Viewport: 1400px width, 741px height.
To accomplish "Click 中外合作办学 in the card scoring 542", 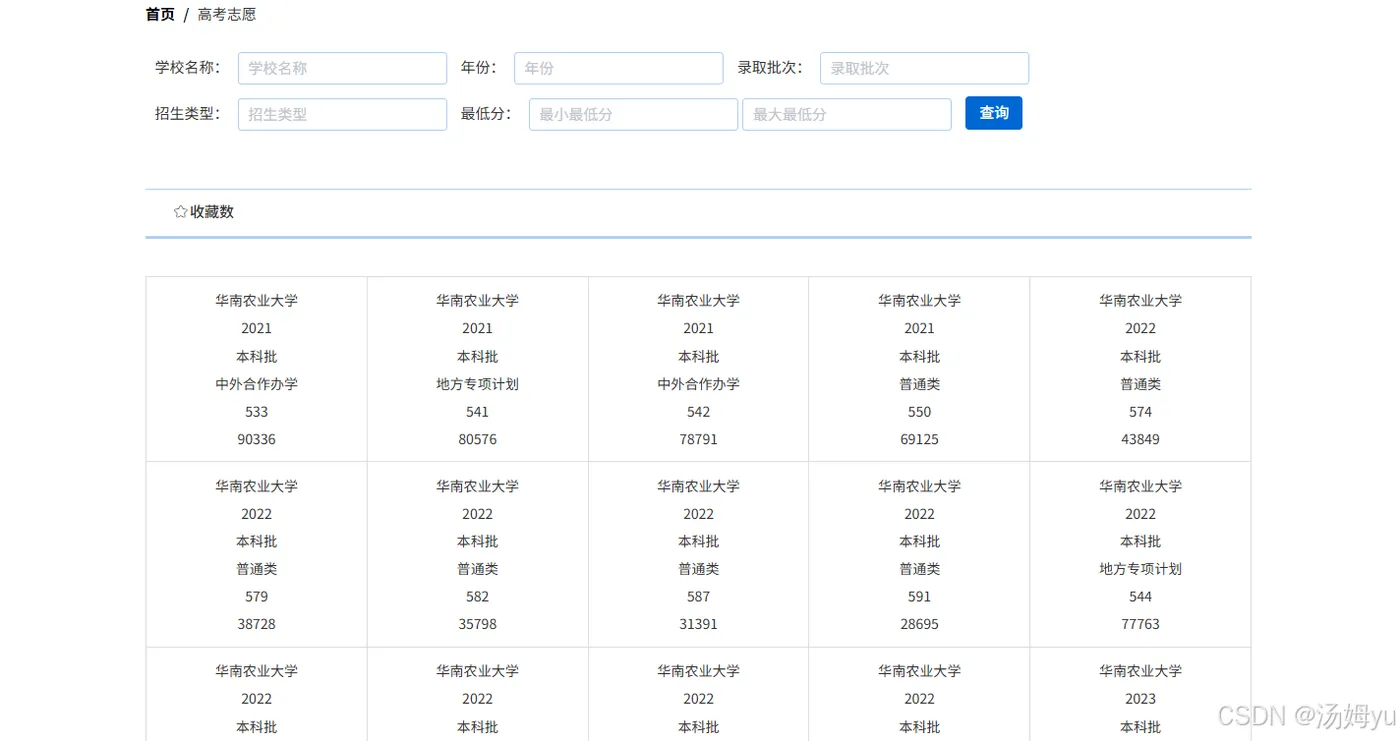I will (698, 384).
